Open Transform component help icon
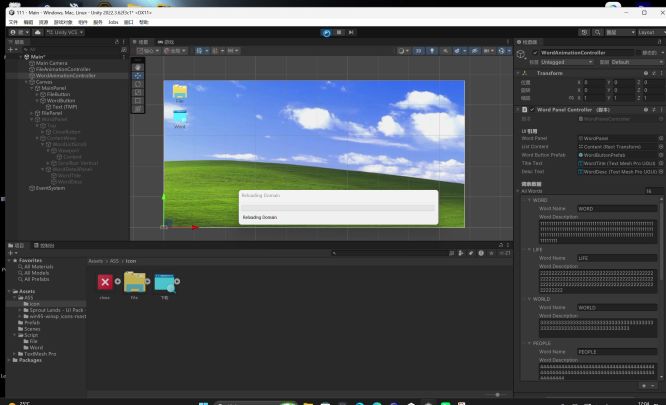Viewport: 666px width, 405px height. click(646, 73)
